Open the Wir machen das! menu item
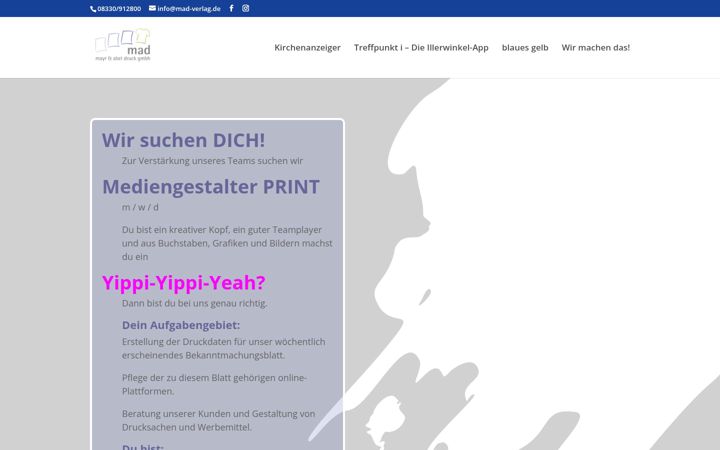The image size is (720, 450). pyautogui.click(x=596, y=47)
